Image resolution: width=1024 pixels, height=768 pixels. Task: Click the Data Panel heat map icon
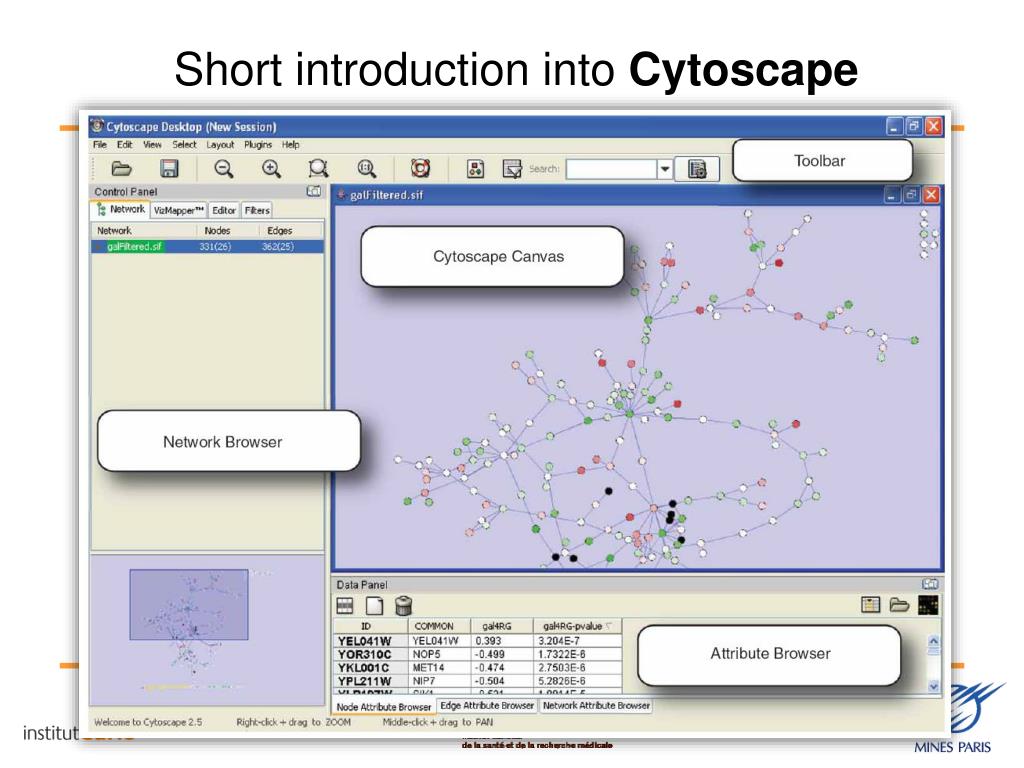tap(928, 605)
